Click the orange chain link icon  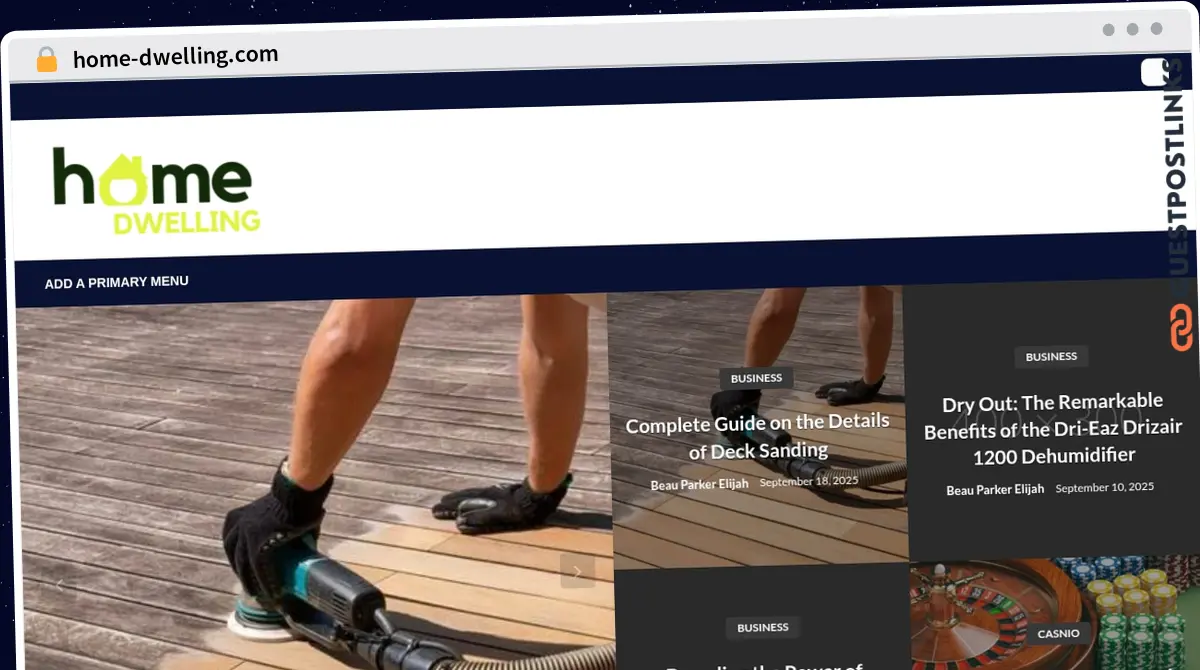point(1182,328)
